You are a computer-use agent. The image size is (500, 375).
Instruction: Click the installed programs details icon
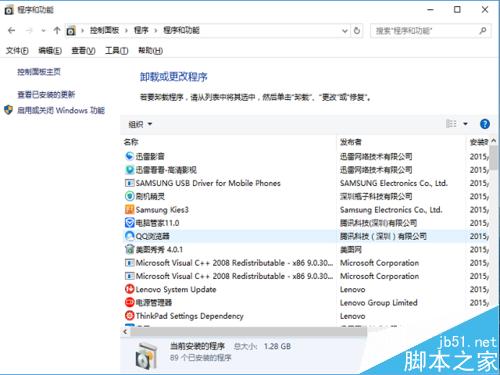146,356
